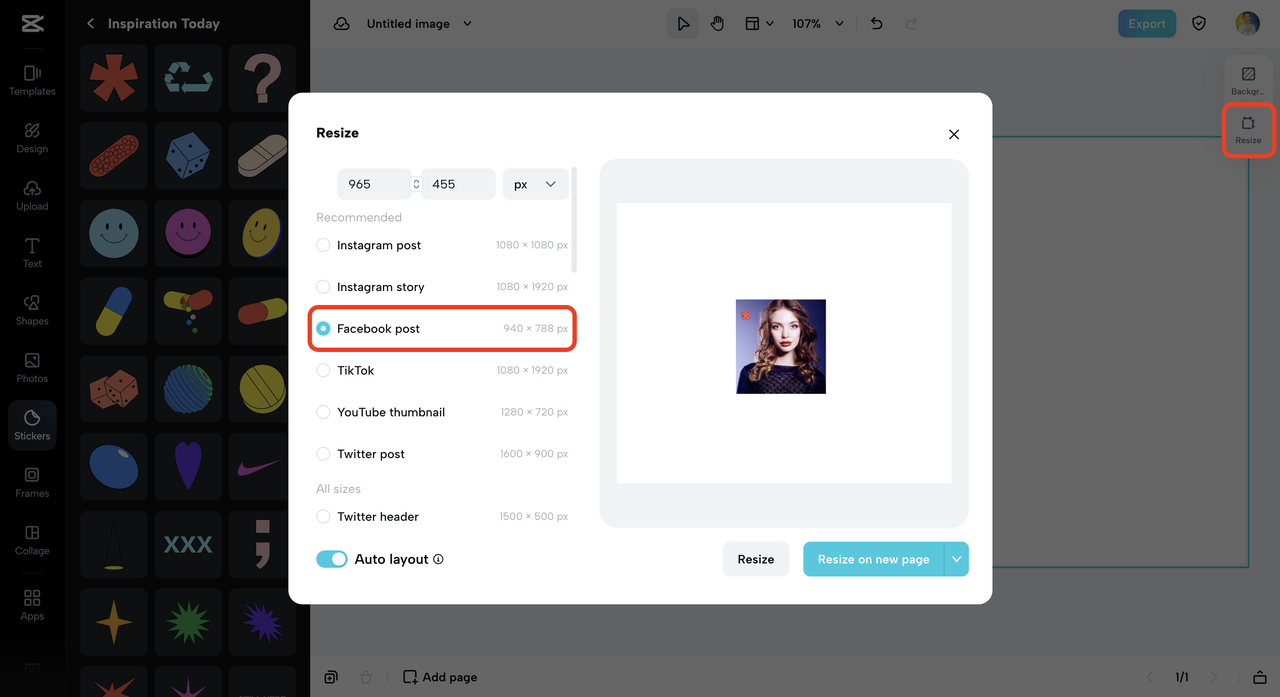This screenshot has width=1280, height=697.
Task: Pick the blue smiley face sticker
Action: tap(114, 233)
